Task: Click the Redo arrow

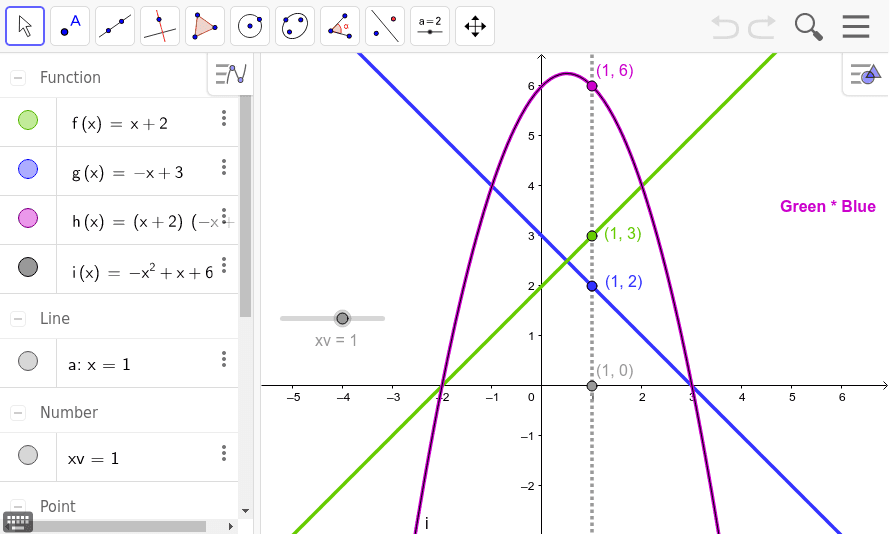Action: pyautogui.click(x=762, y=27)
